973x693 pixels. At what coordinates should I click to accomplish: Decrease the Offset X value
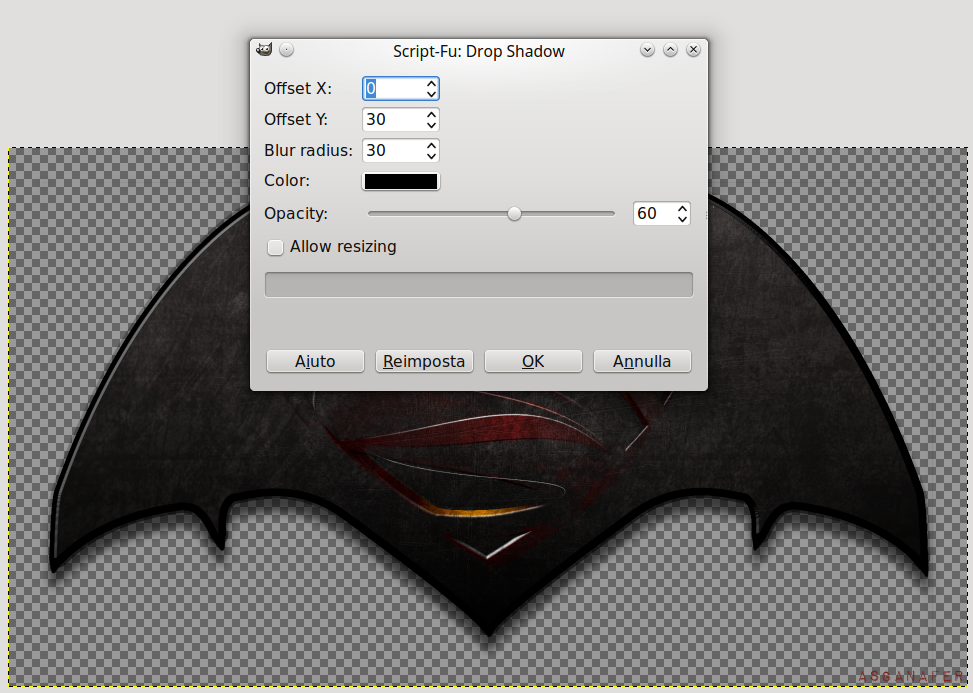click(432, 94)
